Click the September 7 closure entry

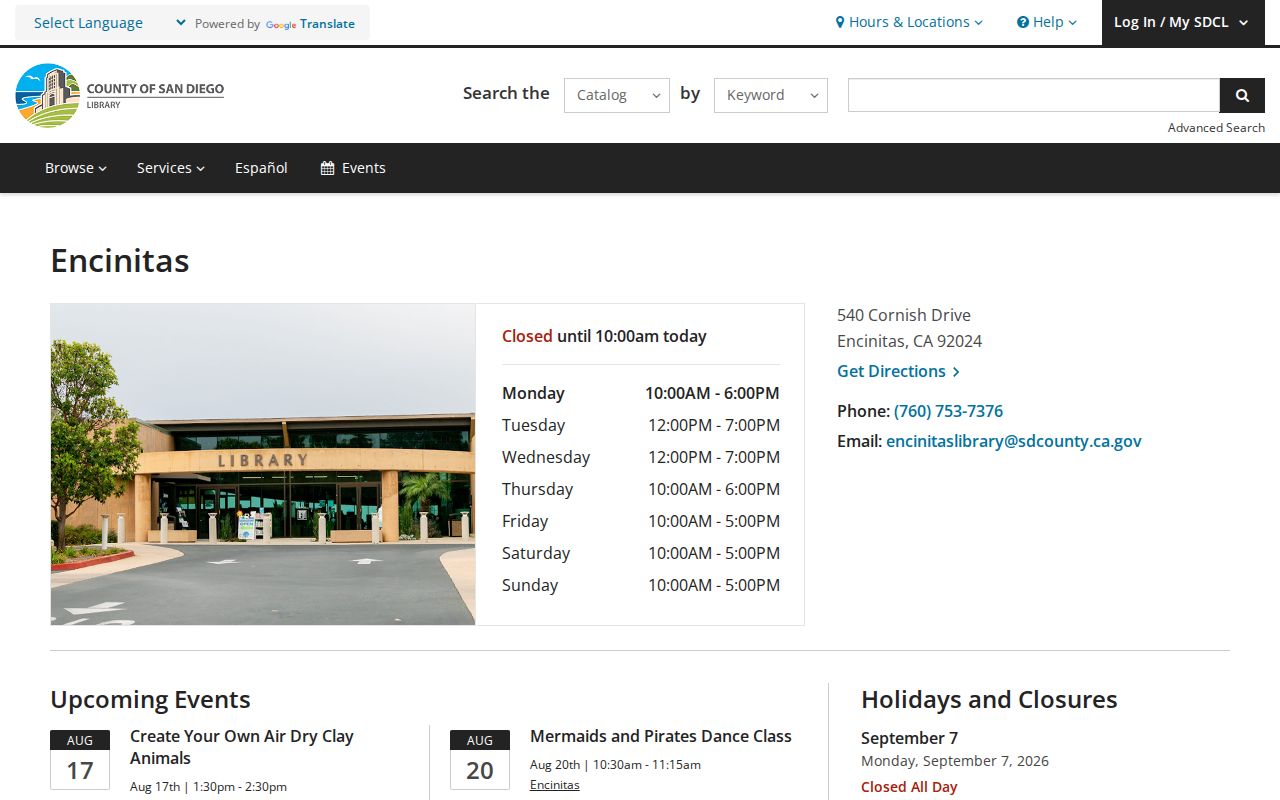(x=909, y=738)
